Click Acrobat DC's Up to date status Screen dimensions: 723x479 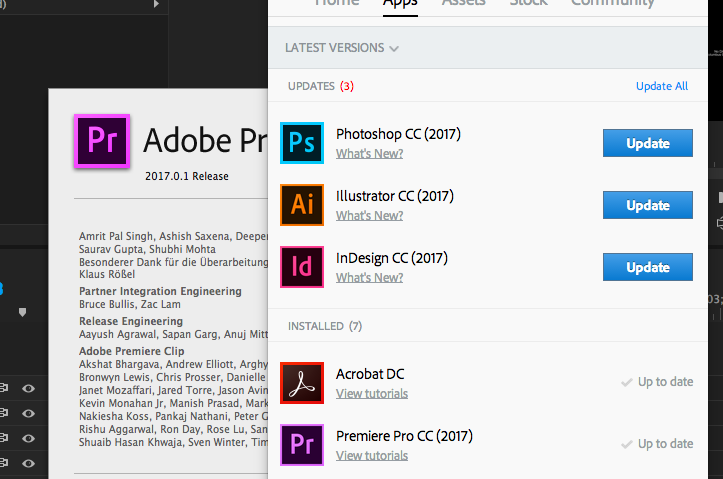(x=657, y=382)
